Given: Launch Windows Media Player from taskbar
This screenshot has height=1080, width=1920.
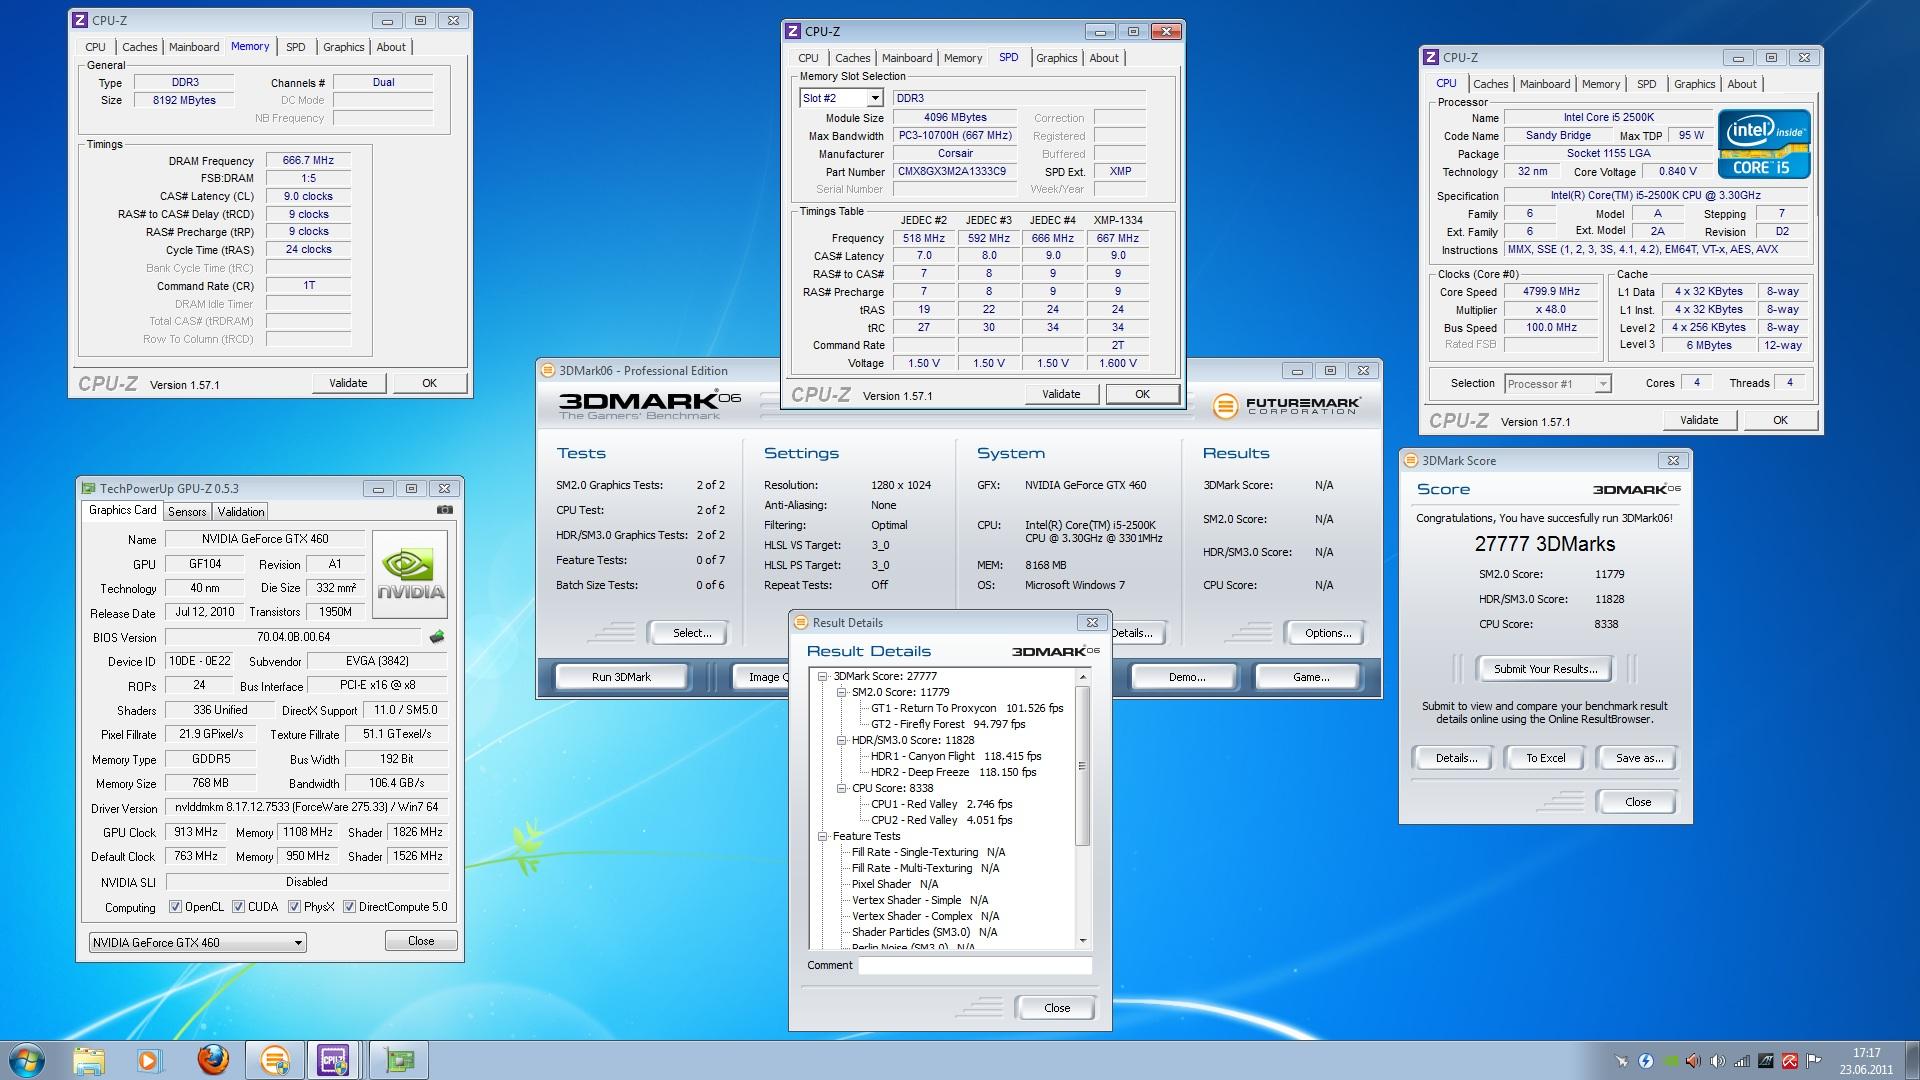Looking at the screenshot, I should coord(149,1060).
